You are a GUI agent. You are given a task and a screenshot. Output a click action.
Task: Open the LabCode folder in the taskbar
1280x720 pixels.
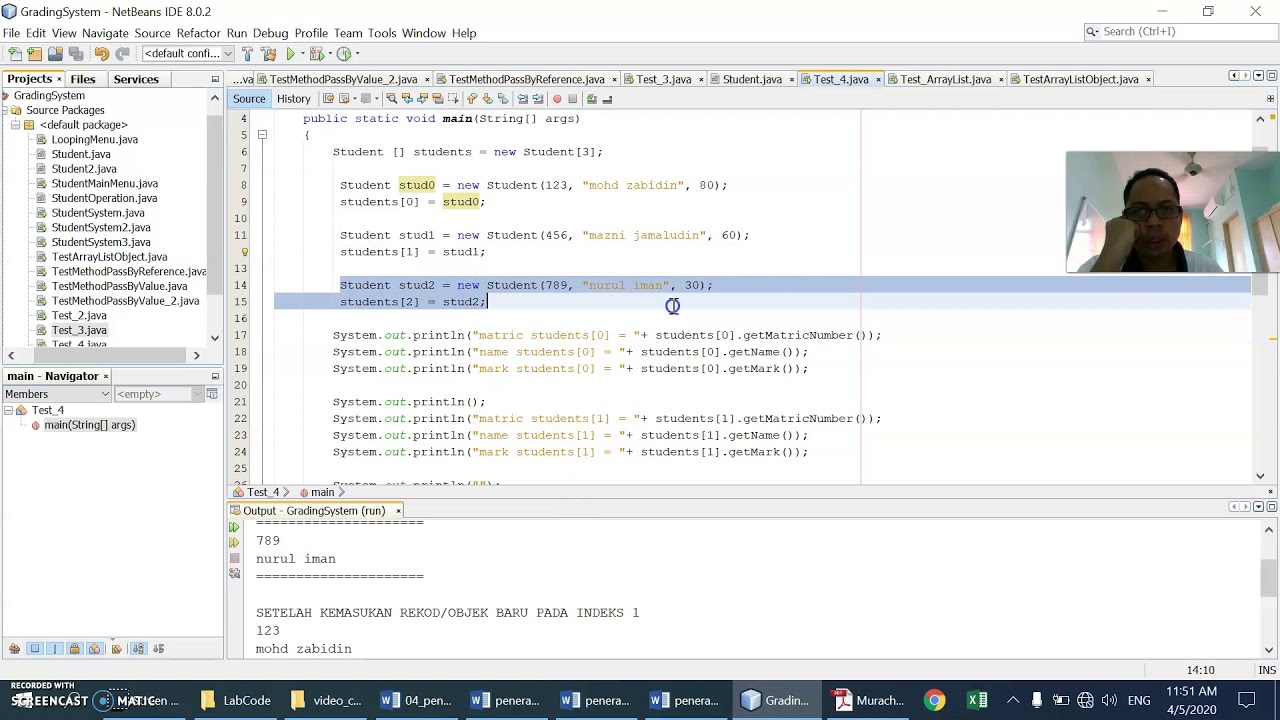point(236,700)
